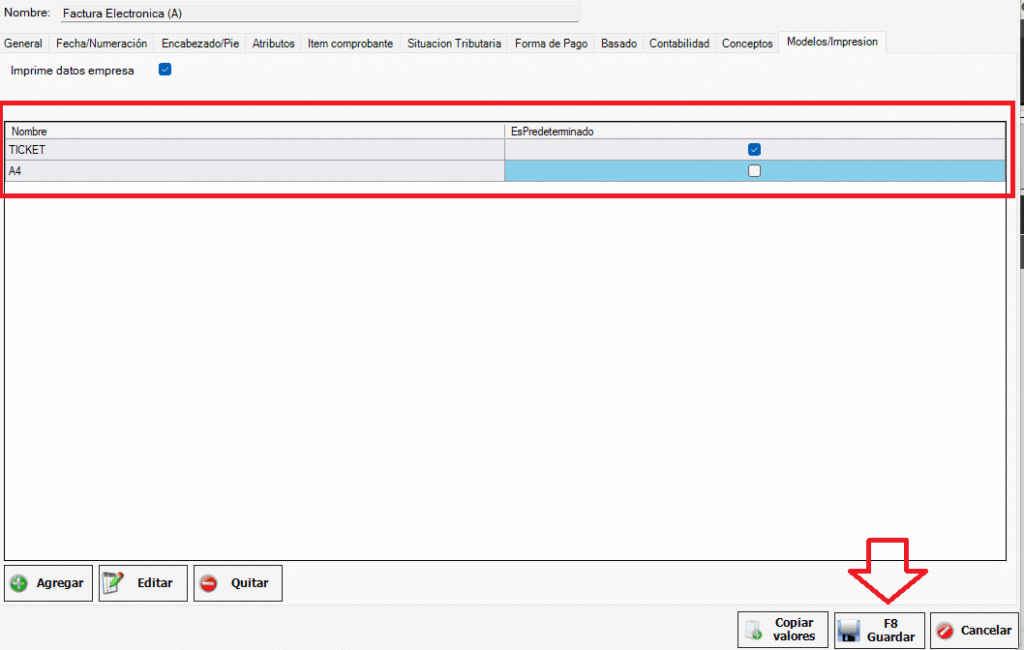Click the Copiar valores document icon
This screenshot has height=650, width=1024.
(x=753, y=630)
